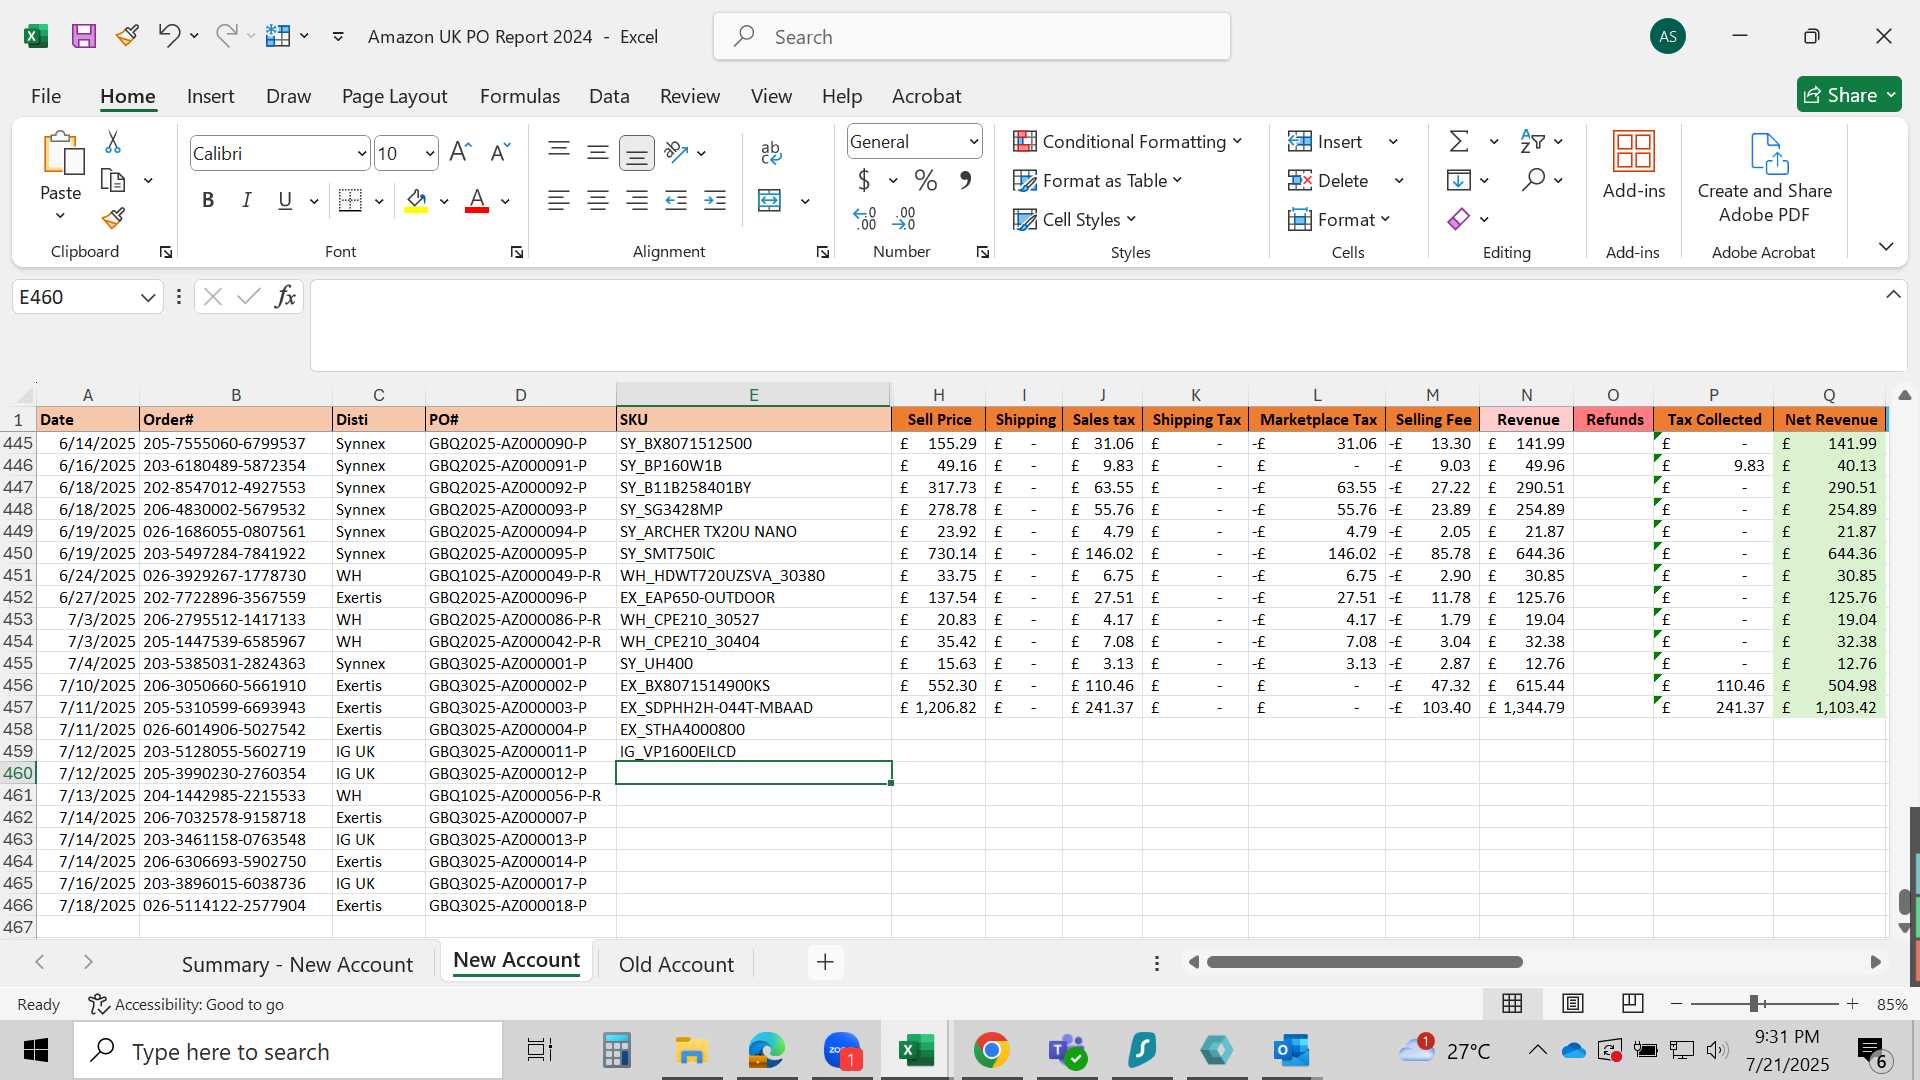Click the Orientation text-angle icon
Screen dimensions: 1920x1080
point(677,152)
